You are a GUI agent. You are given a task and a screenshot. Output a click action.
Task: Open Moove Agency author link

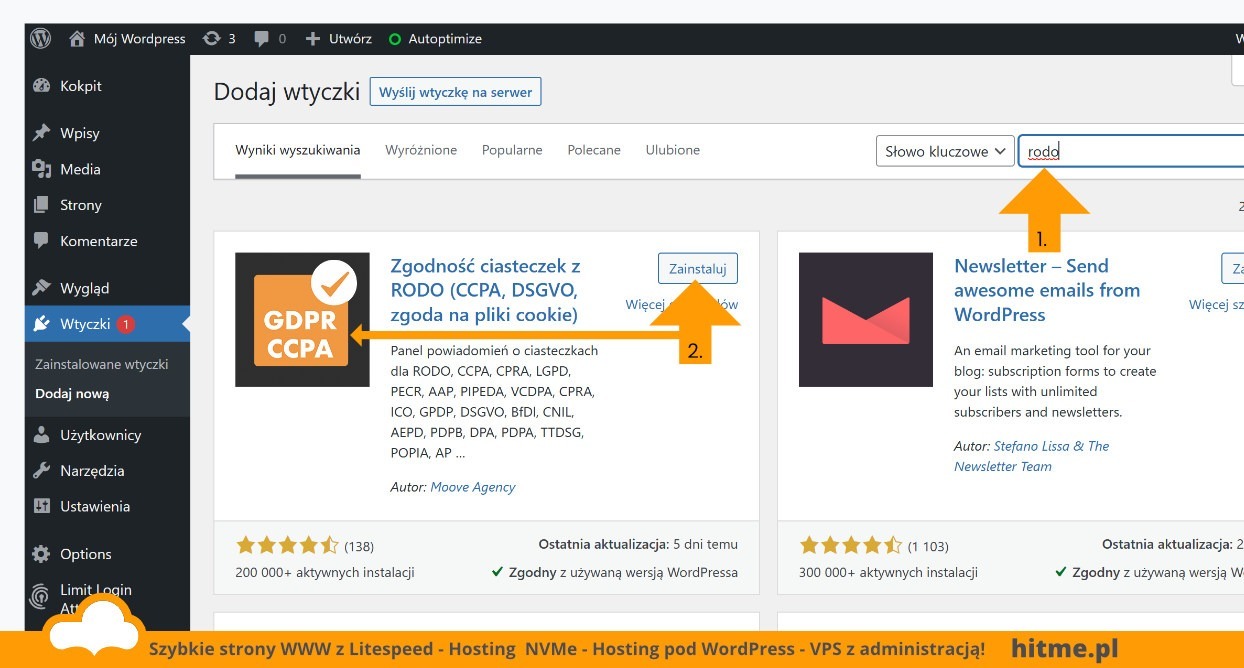pyautogui.click(x=473, y=487)
